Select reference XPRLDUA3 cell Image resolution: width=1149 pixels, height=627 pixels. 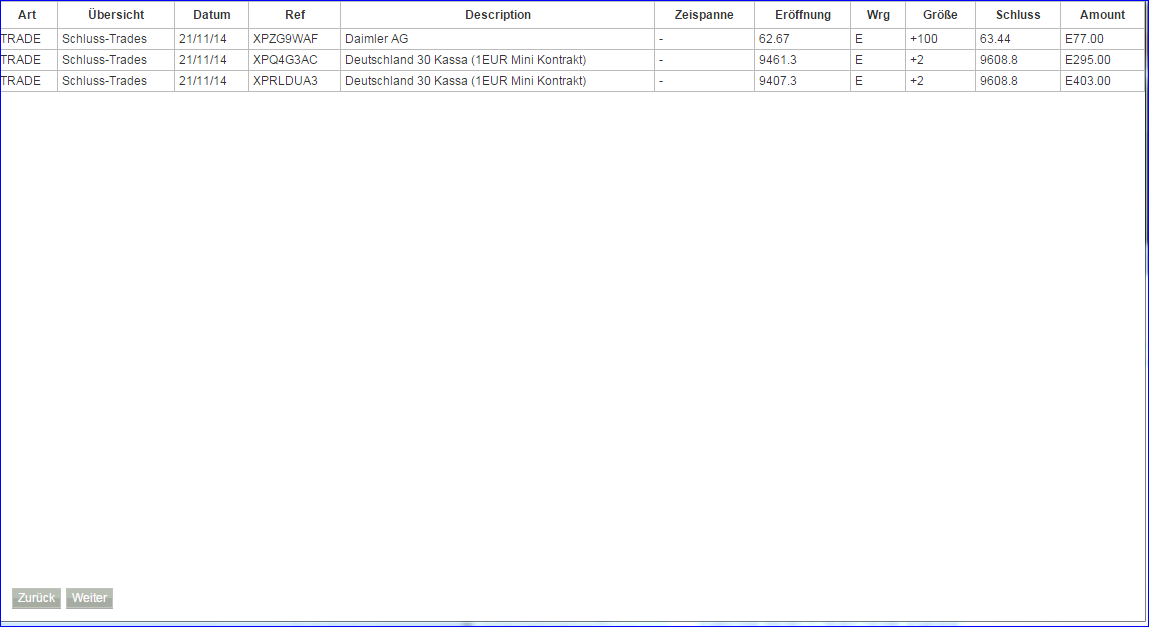click(x=295, y=81)
